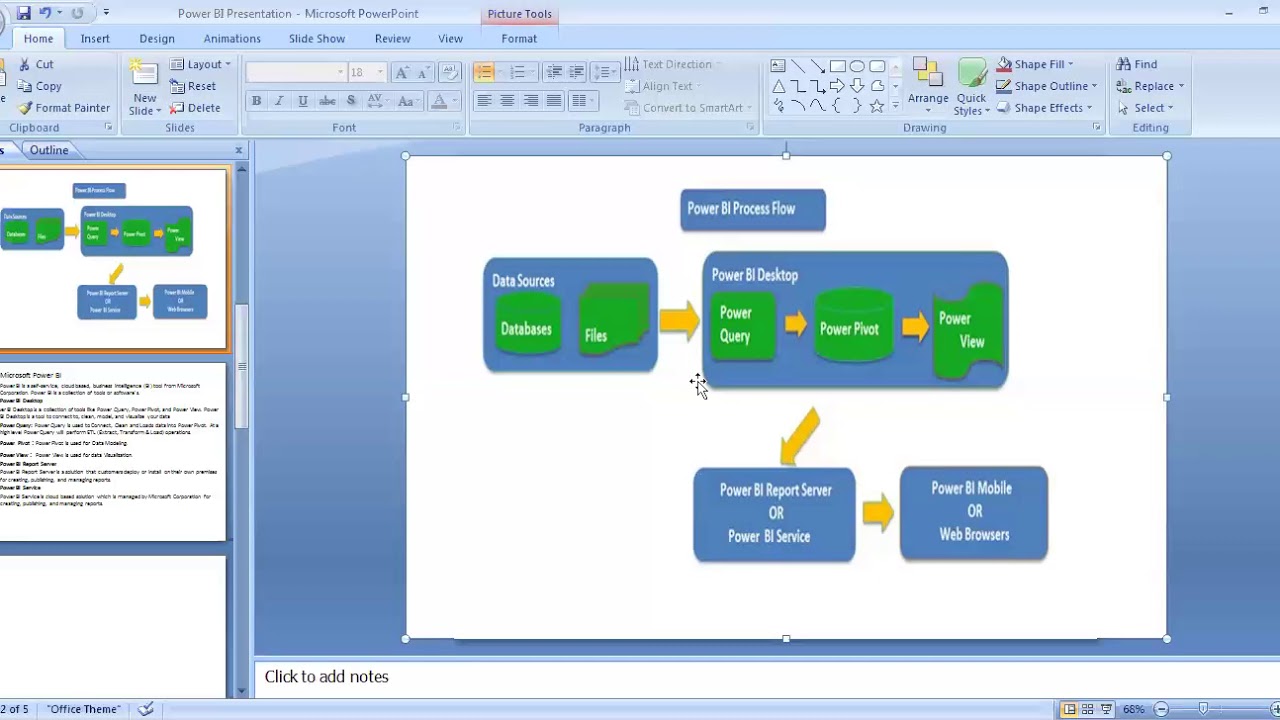Toggle bulleted list button

484,72
